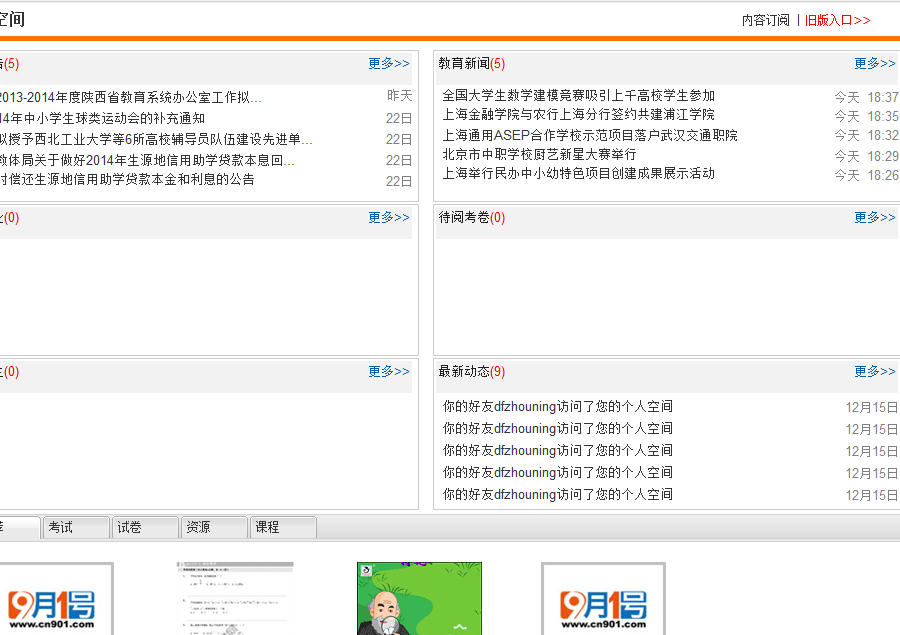Click the document worksheet preview thumbnail
The width and height of the screenshot is (900, 635).
235,598
